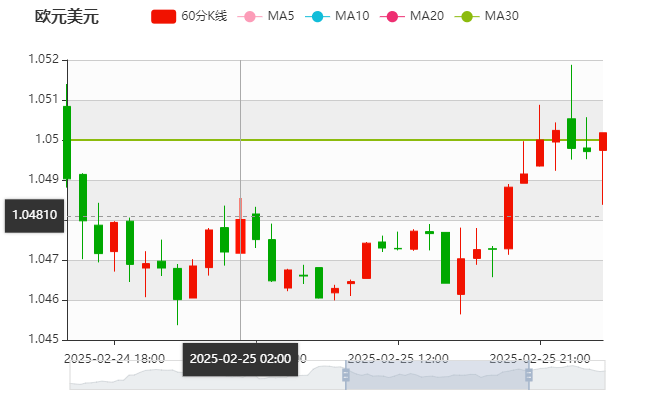Click the cyan MA10 legend marker

coord(318,16)
